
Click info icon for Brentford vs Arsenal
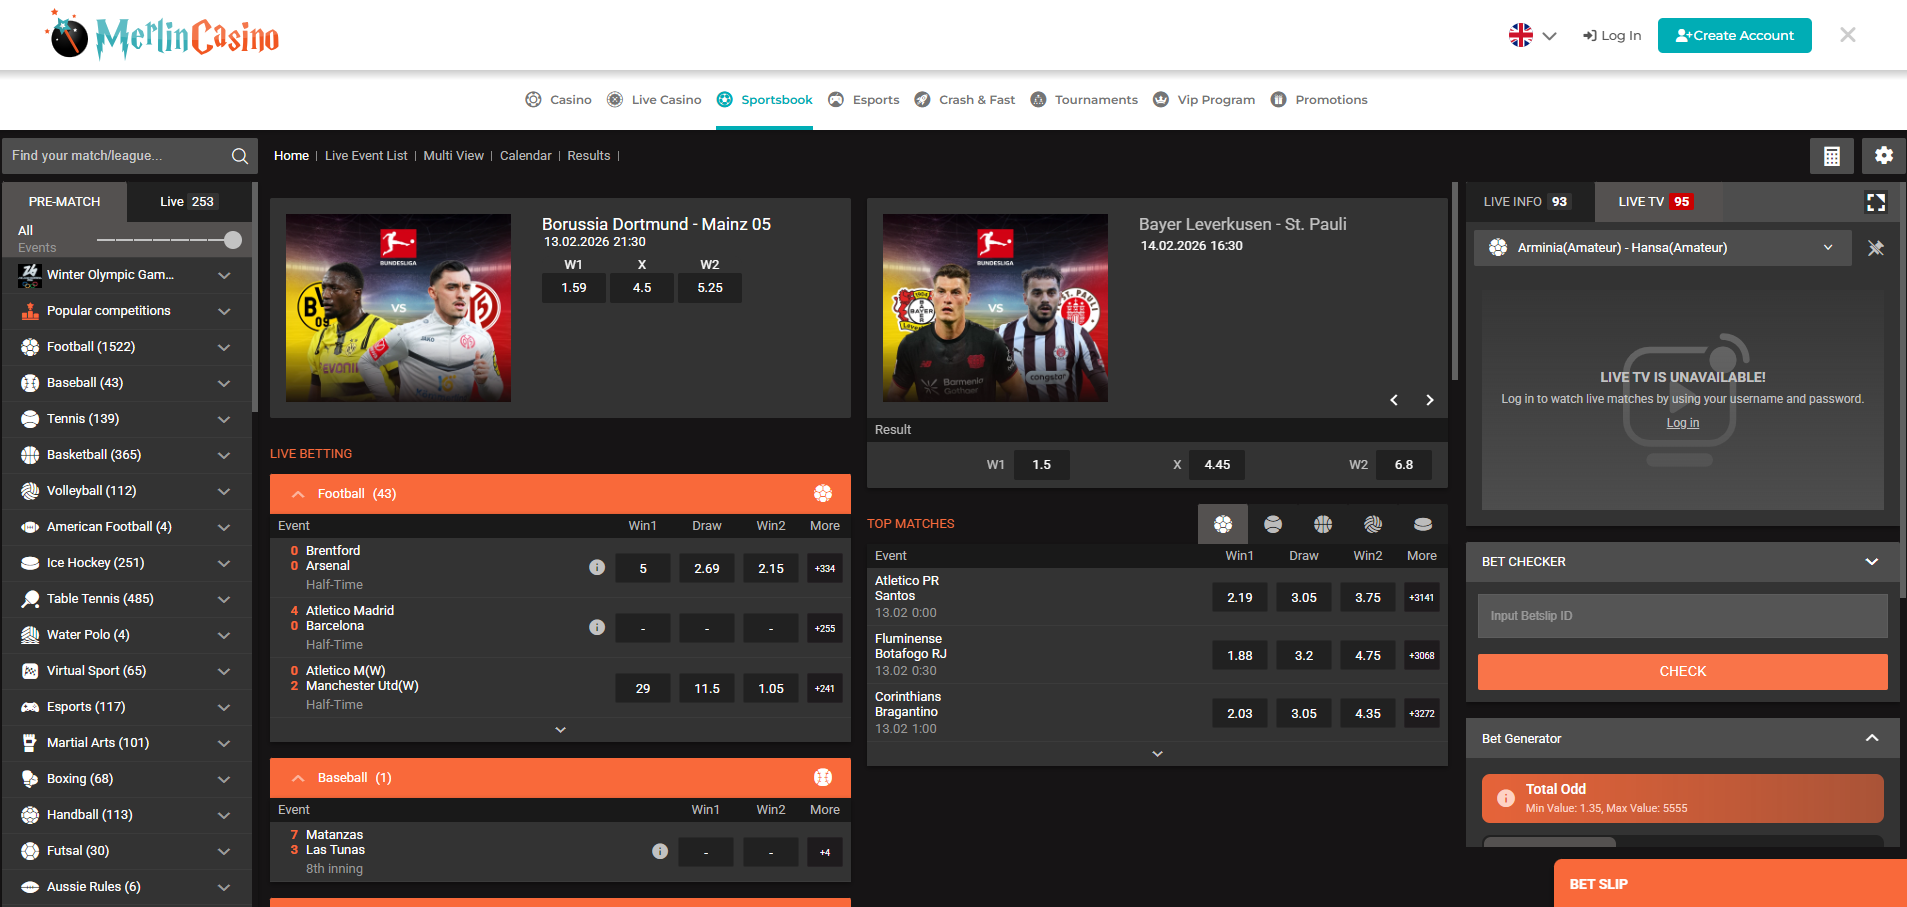[x=597, y=567]
